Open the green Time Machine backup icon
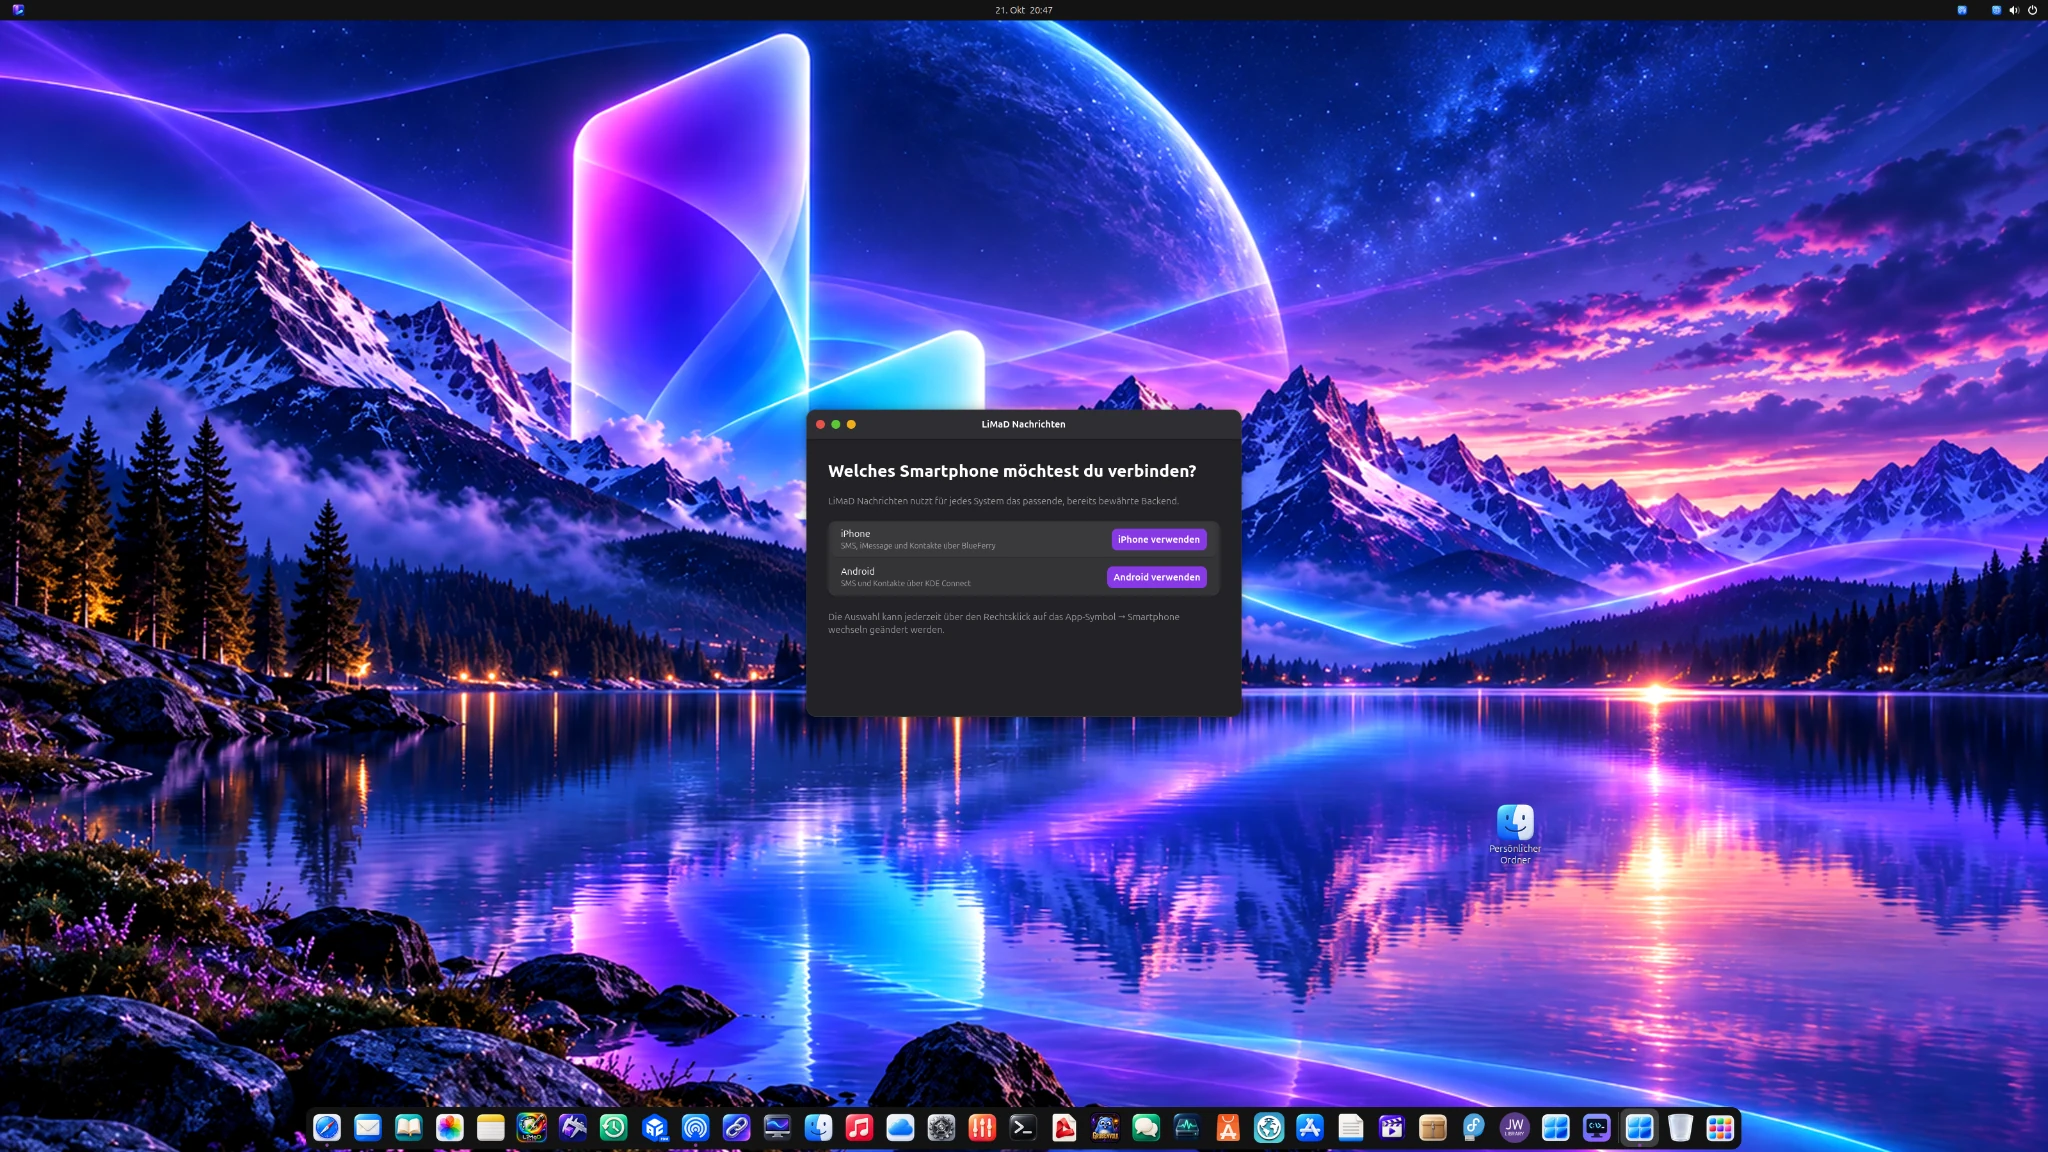Screen dimensions: 2048x1152 pos(614,1128)
